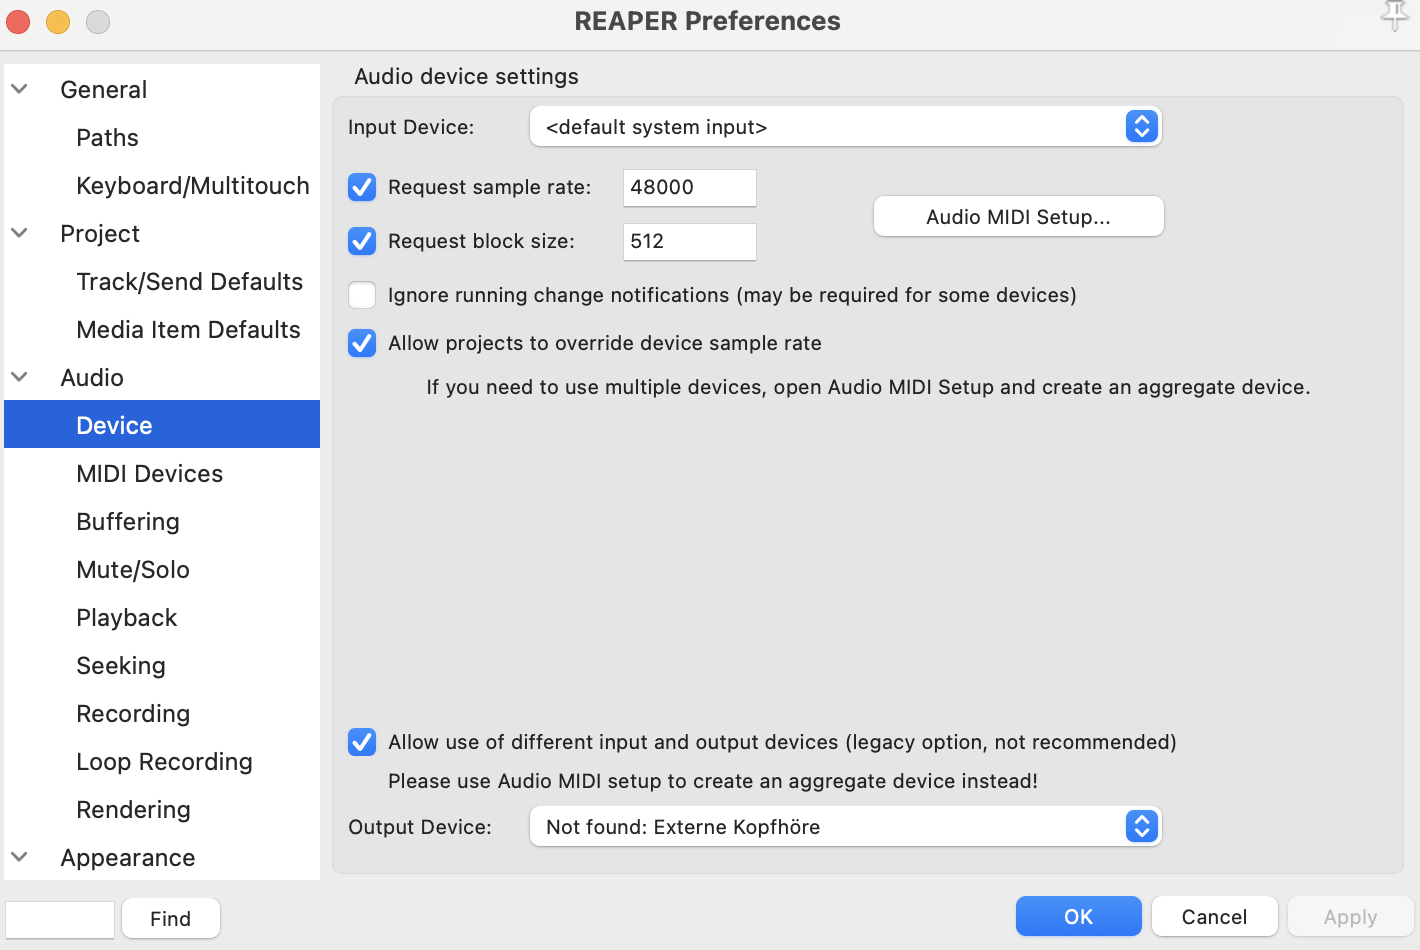Toggle Request block size checkbox
The width and height of the screenshot is (1420, 950).
(x=362, y=241)
